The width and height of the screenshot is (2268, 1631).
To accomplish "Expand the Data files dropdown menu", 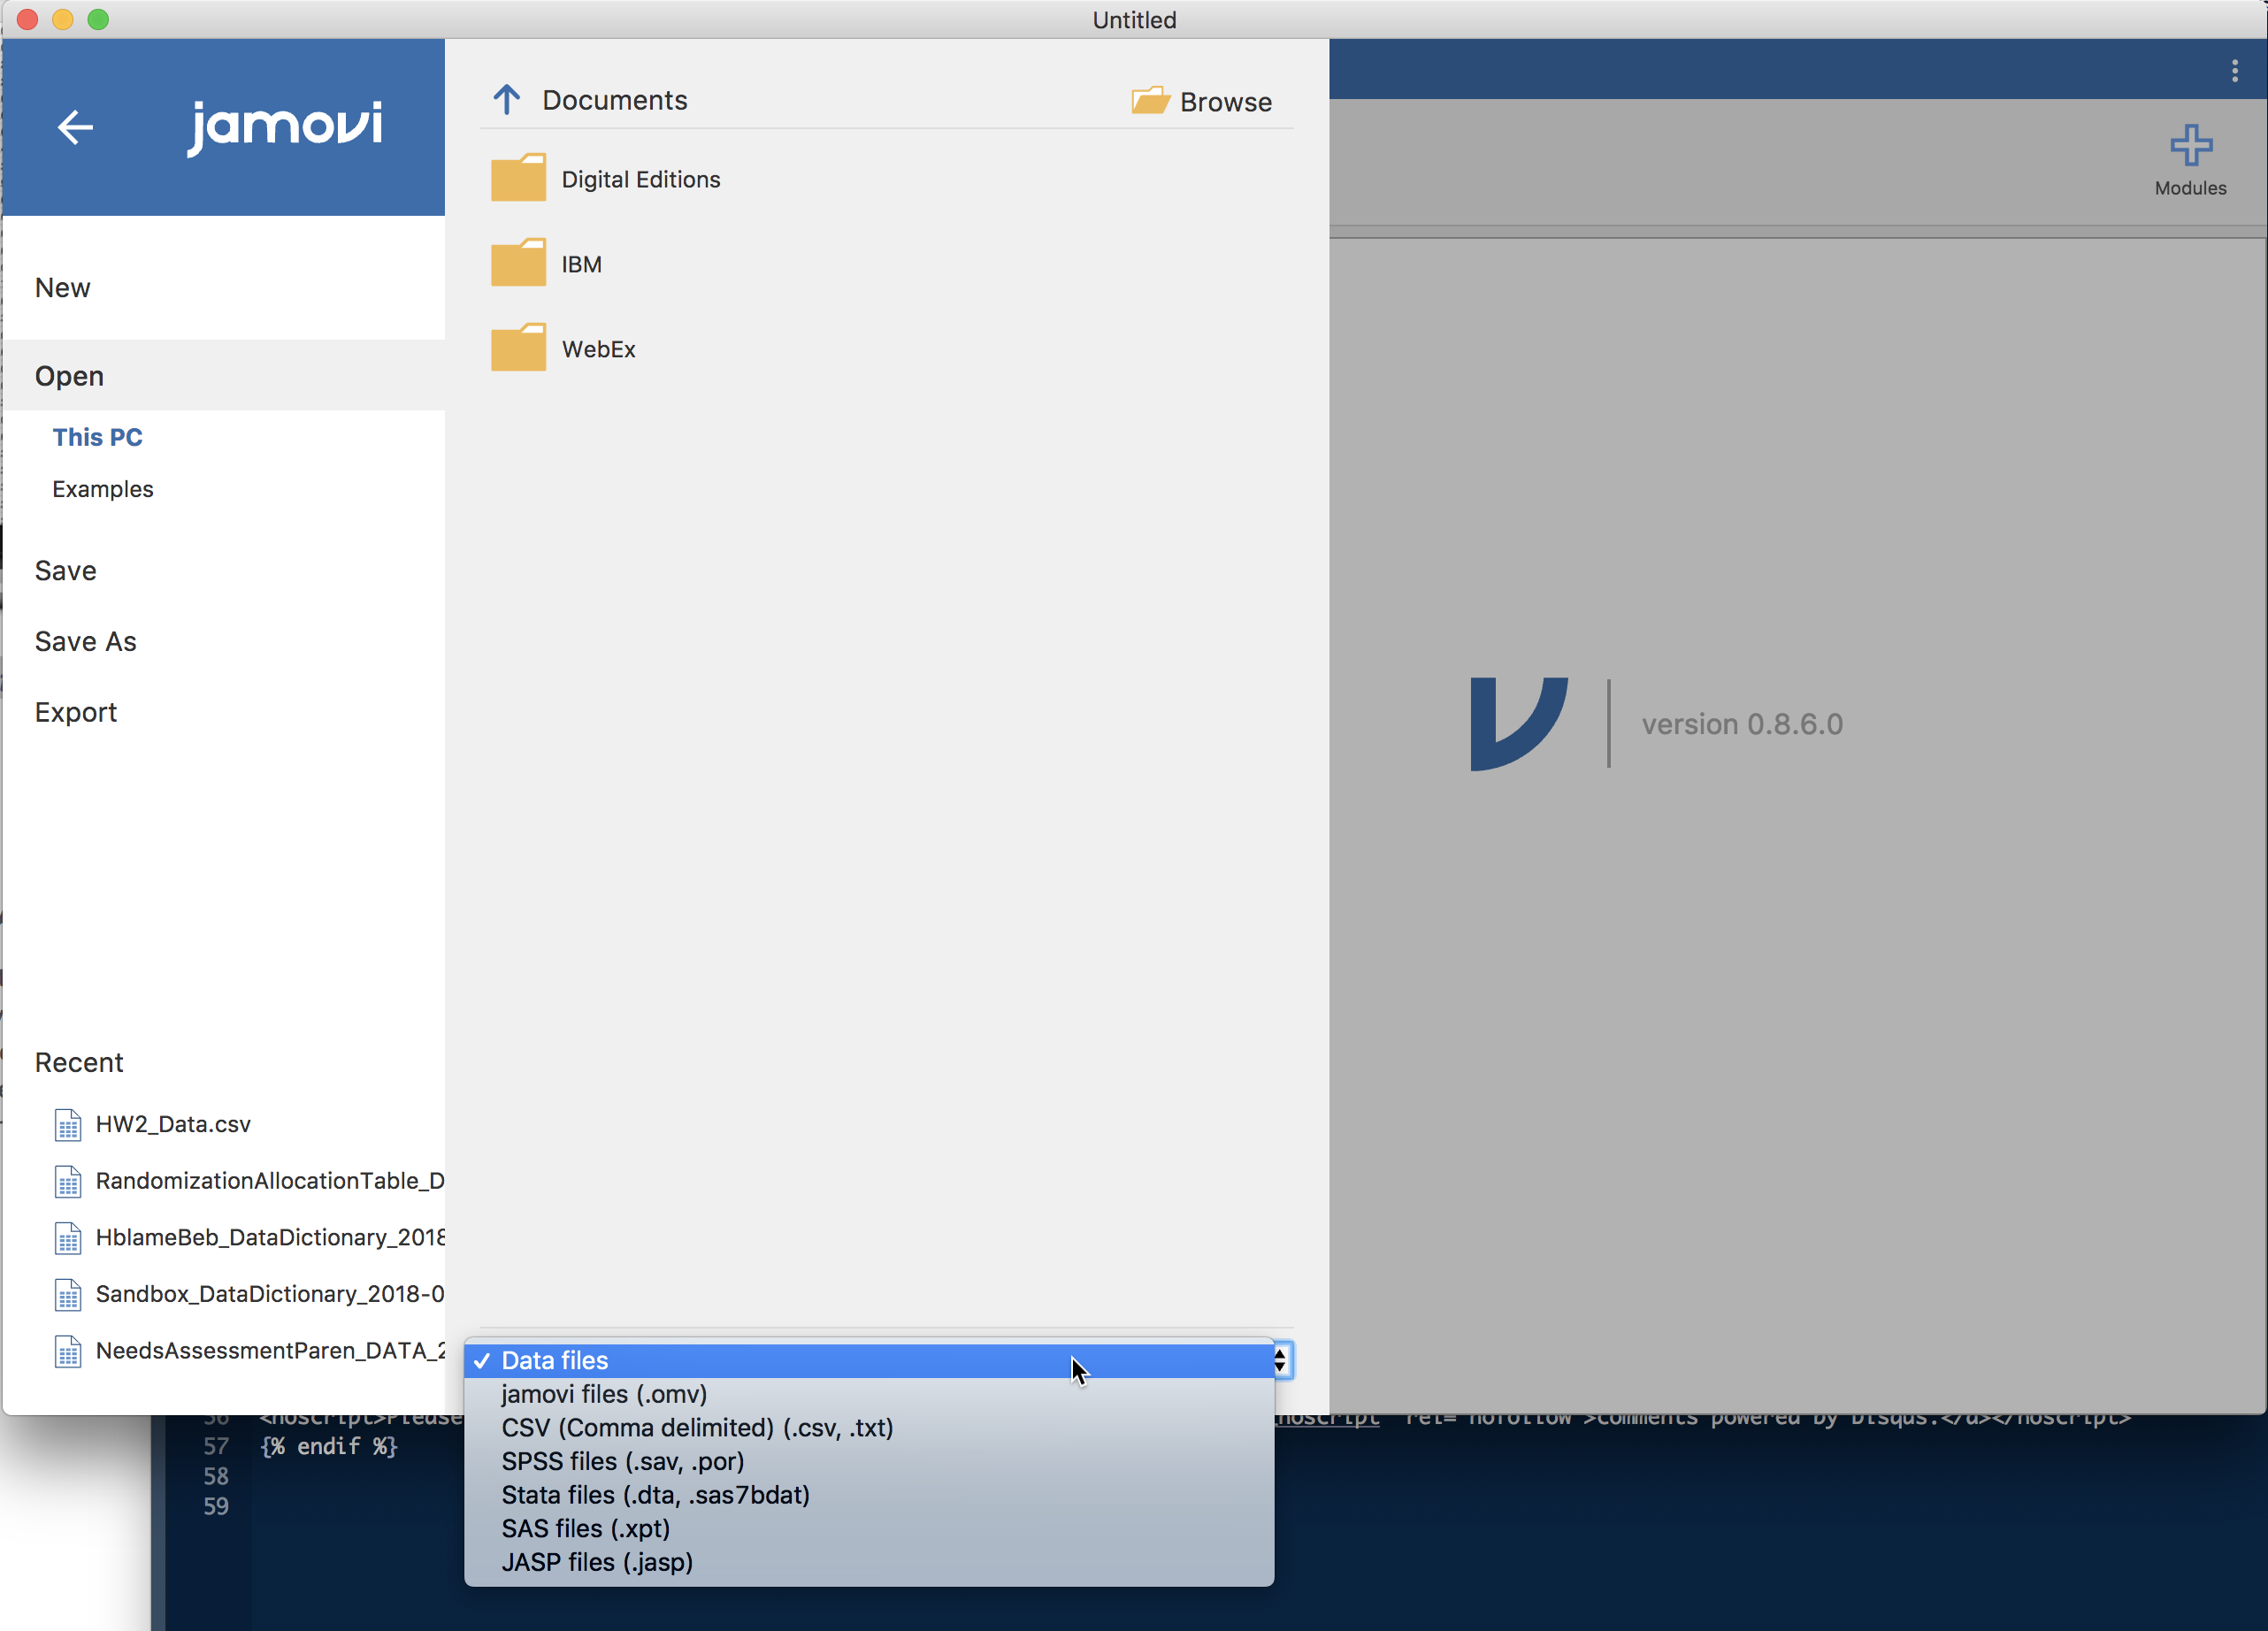I will pos(878,1358).
